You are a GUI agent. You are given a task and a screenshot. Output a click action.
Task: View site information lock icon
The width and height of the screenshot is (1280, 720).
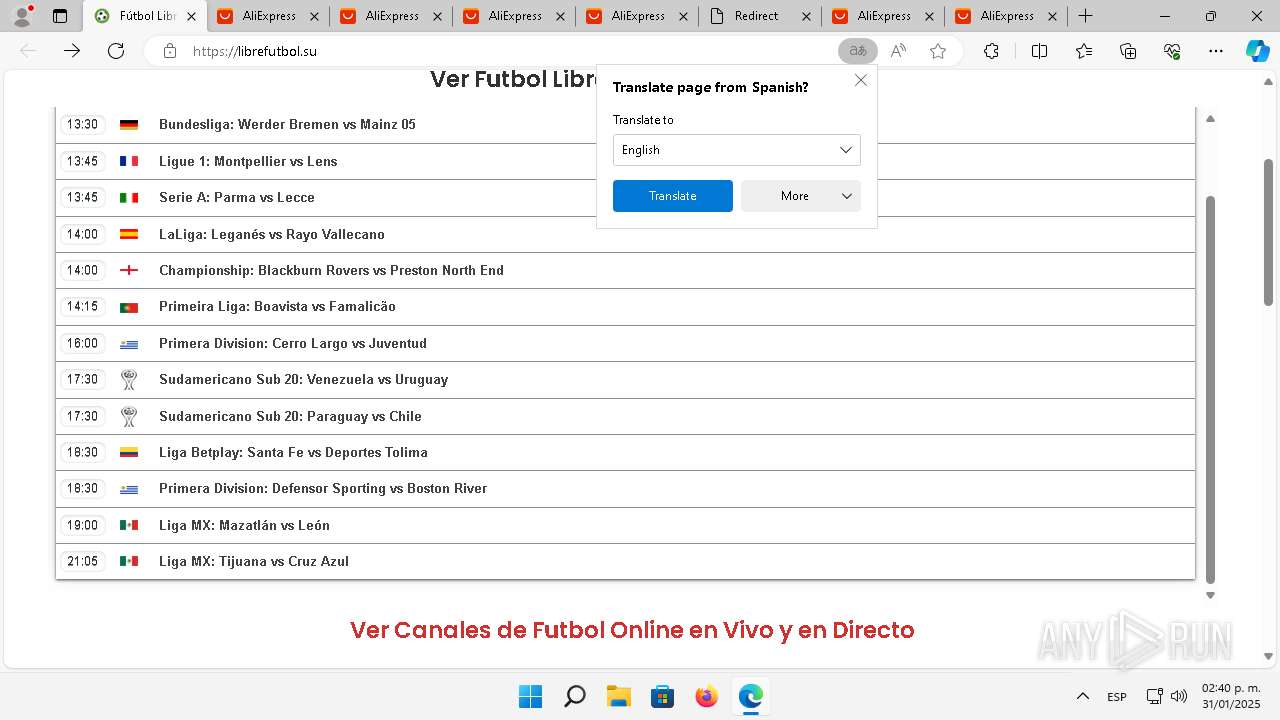coord(170,51)
